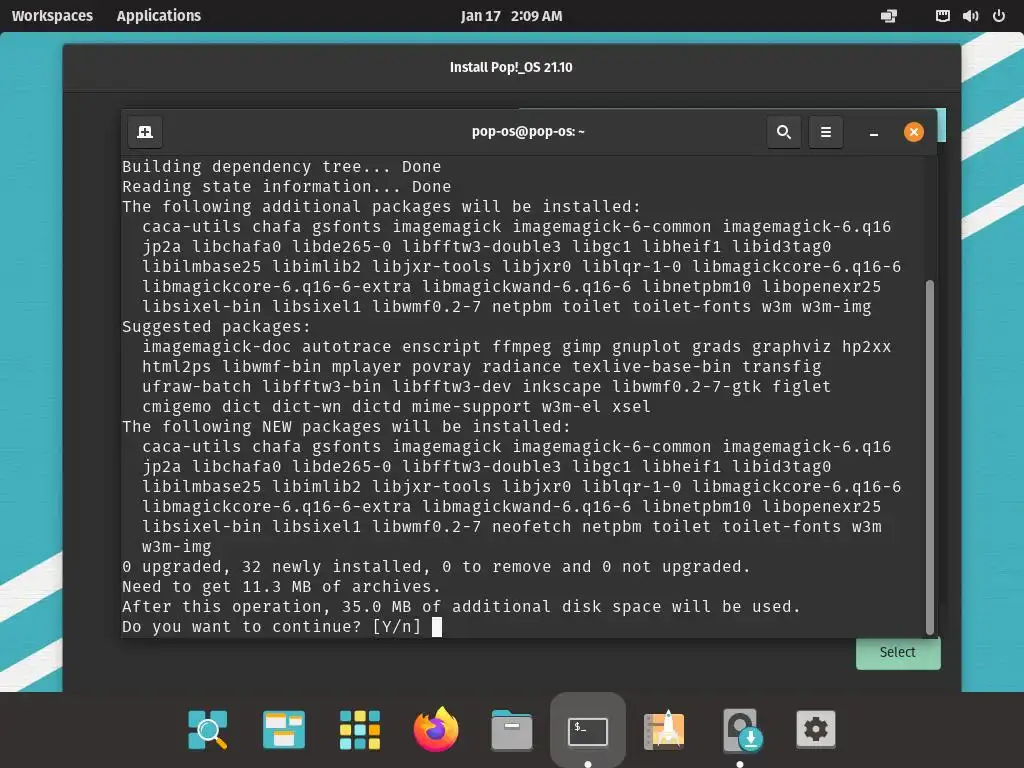Click the word 'neofetch' in package list
This screenshot has height=768, width=1024.
point(532,526)
